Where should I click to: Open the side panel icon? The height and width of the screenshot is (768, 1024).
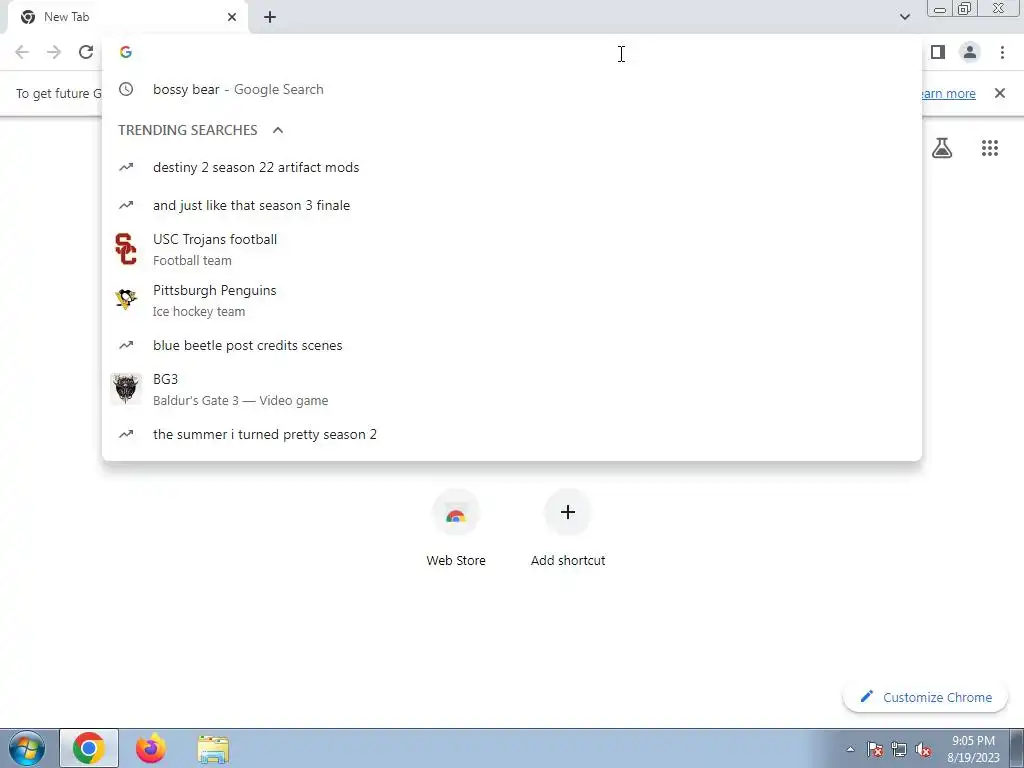point(938,52)
